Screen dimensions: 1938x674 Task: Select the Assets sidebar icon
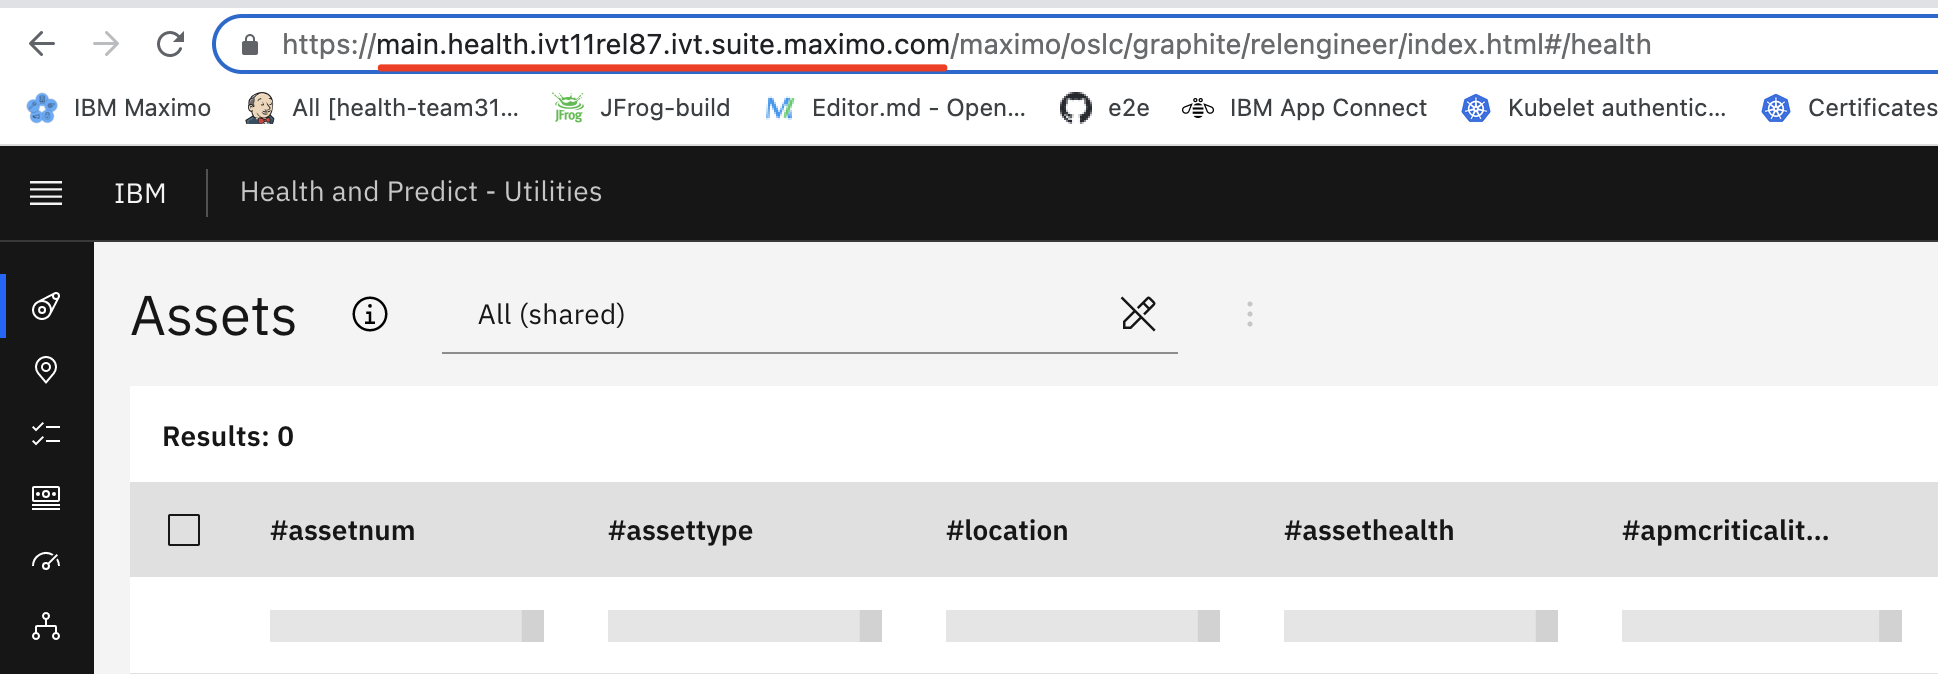46,306
